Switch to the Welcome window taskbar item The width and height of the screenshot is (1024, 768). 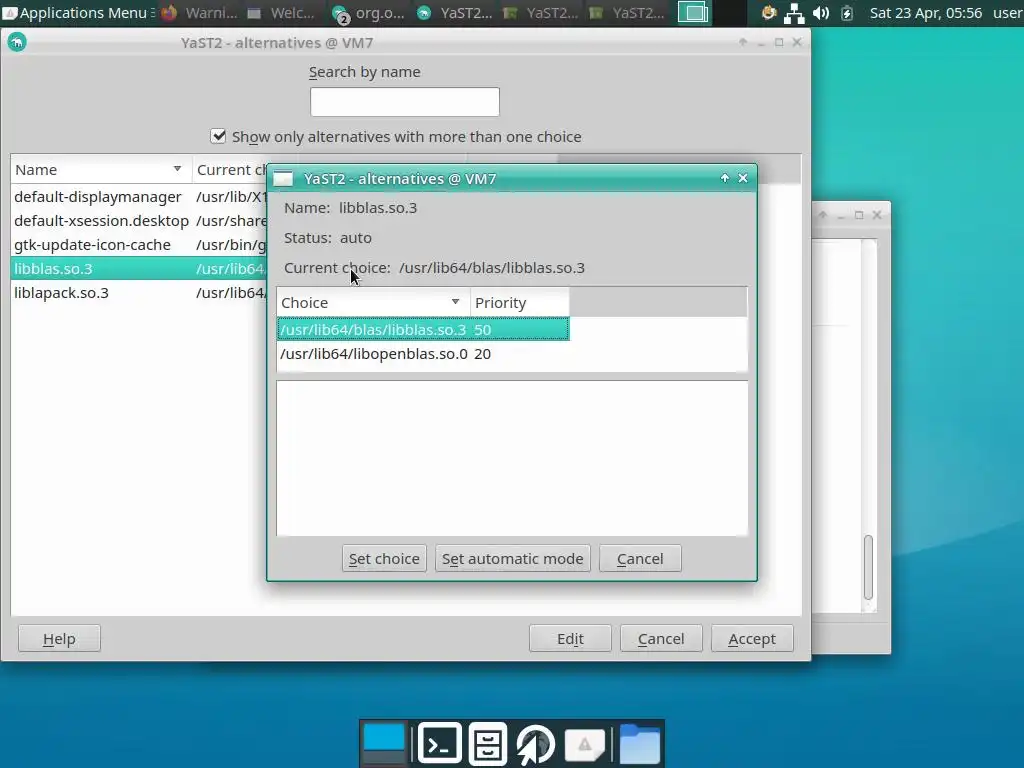coord(281,12)
